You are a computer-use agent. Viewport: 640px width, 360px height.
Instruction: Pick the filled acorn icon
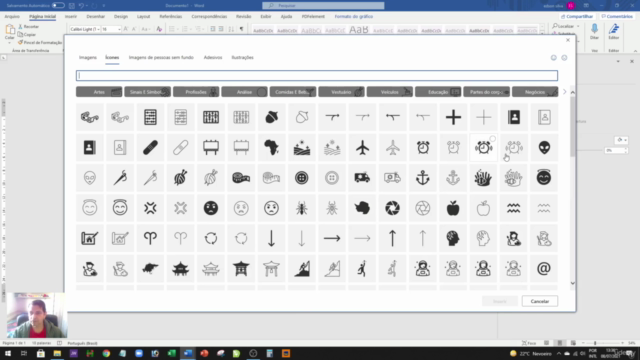click(x=271, y=117)
